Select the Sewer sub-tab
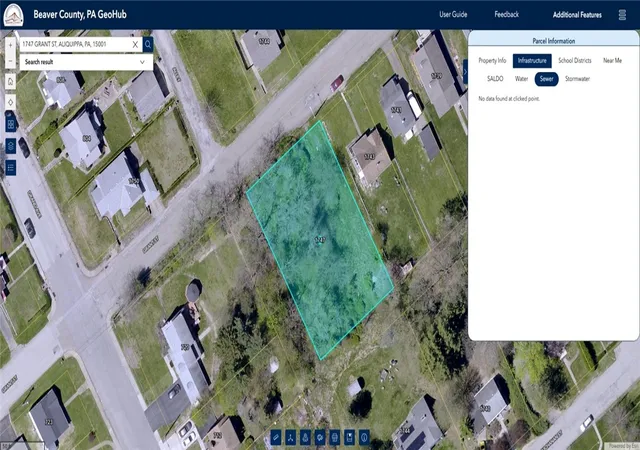This screenshot has width=640, height=450. click(547, 79)
